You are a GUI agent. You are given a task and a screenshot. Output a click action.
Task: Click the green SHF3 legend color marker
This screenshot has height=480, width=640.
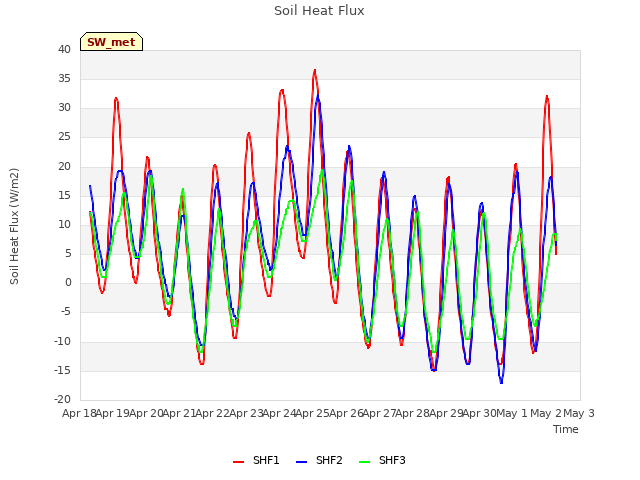coord(364,462)
